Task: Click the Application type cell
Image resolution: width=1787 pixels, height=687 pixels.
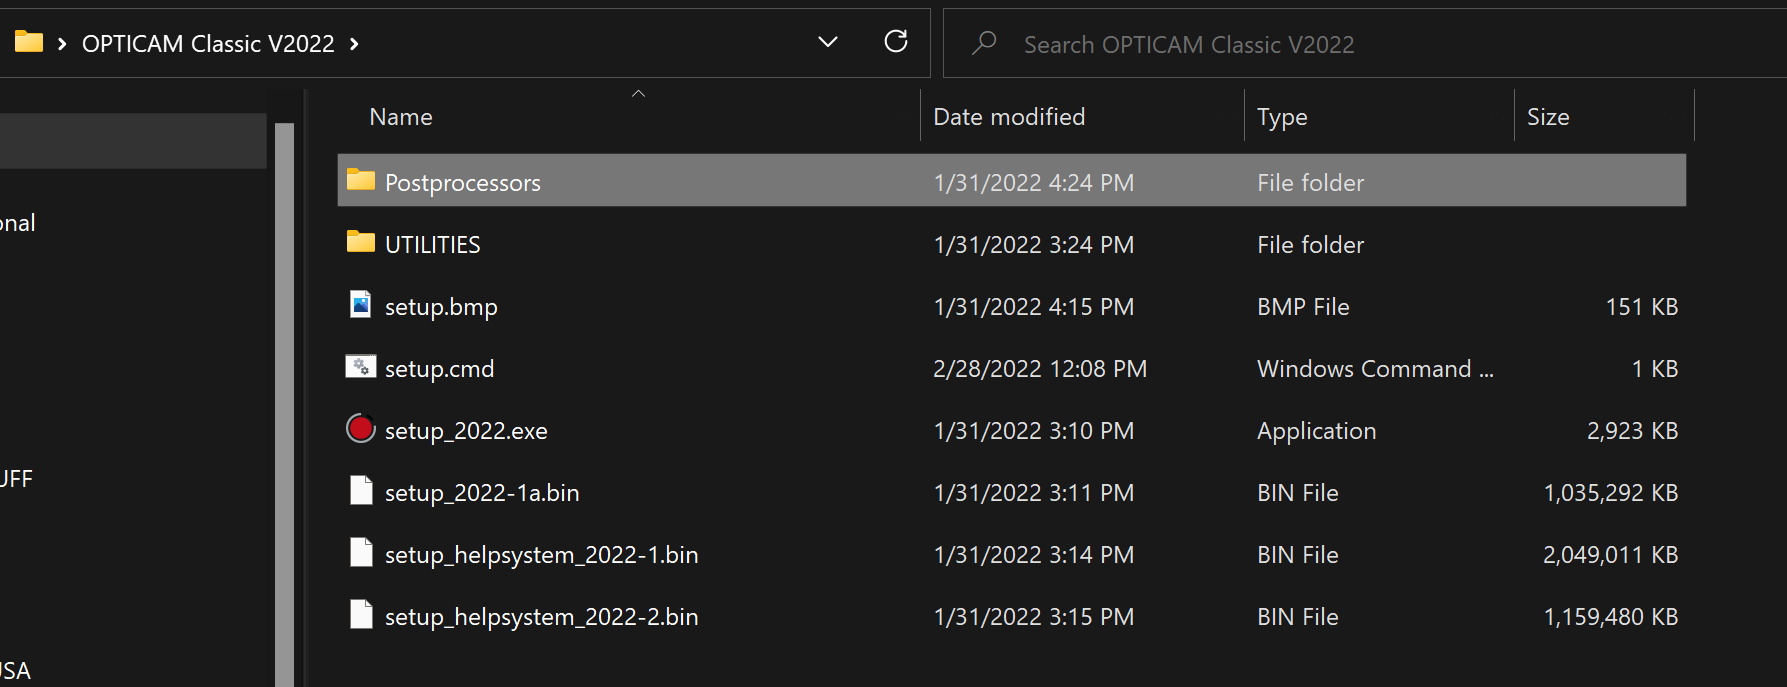Action: [1316, 431]
